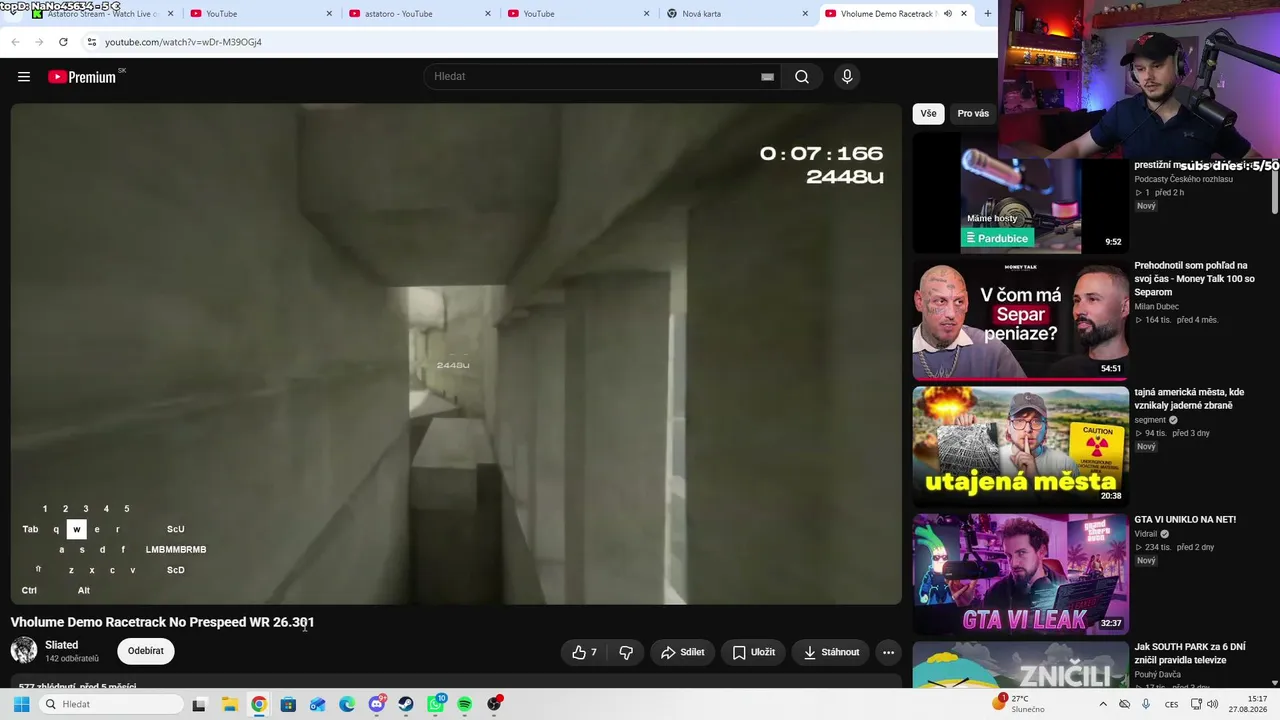Open Task View on the taskbar
This screenshot has height=720, width=1280.
(199, 704)
